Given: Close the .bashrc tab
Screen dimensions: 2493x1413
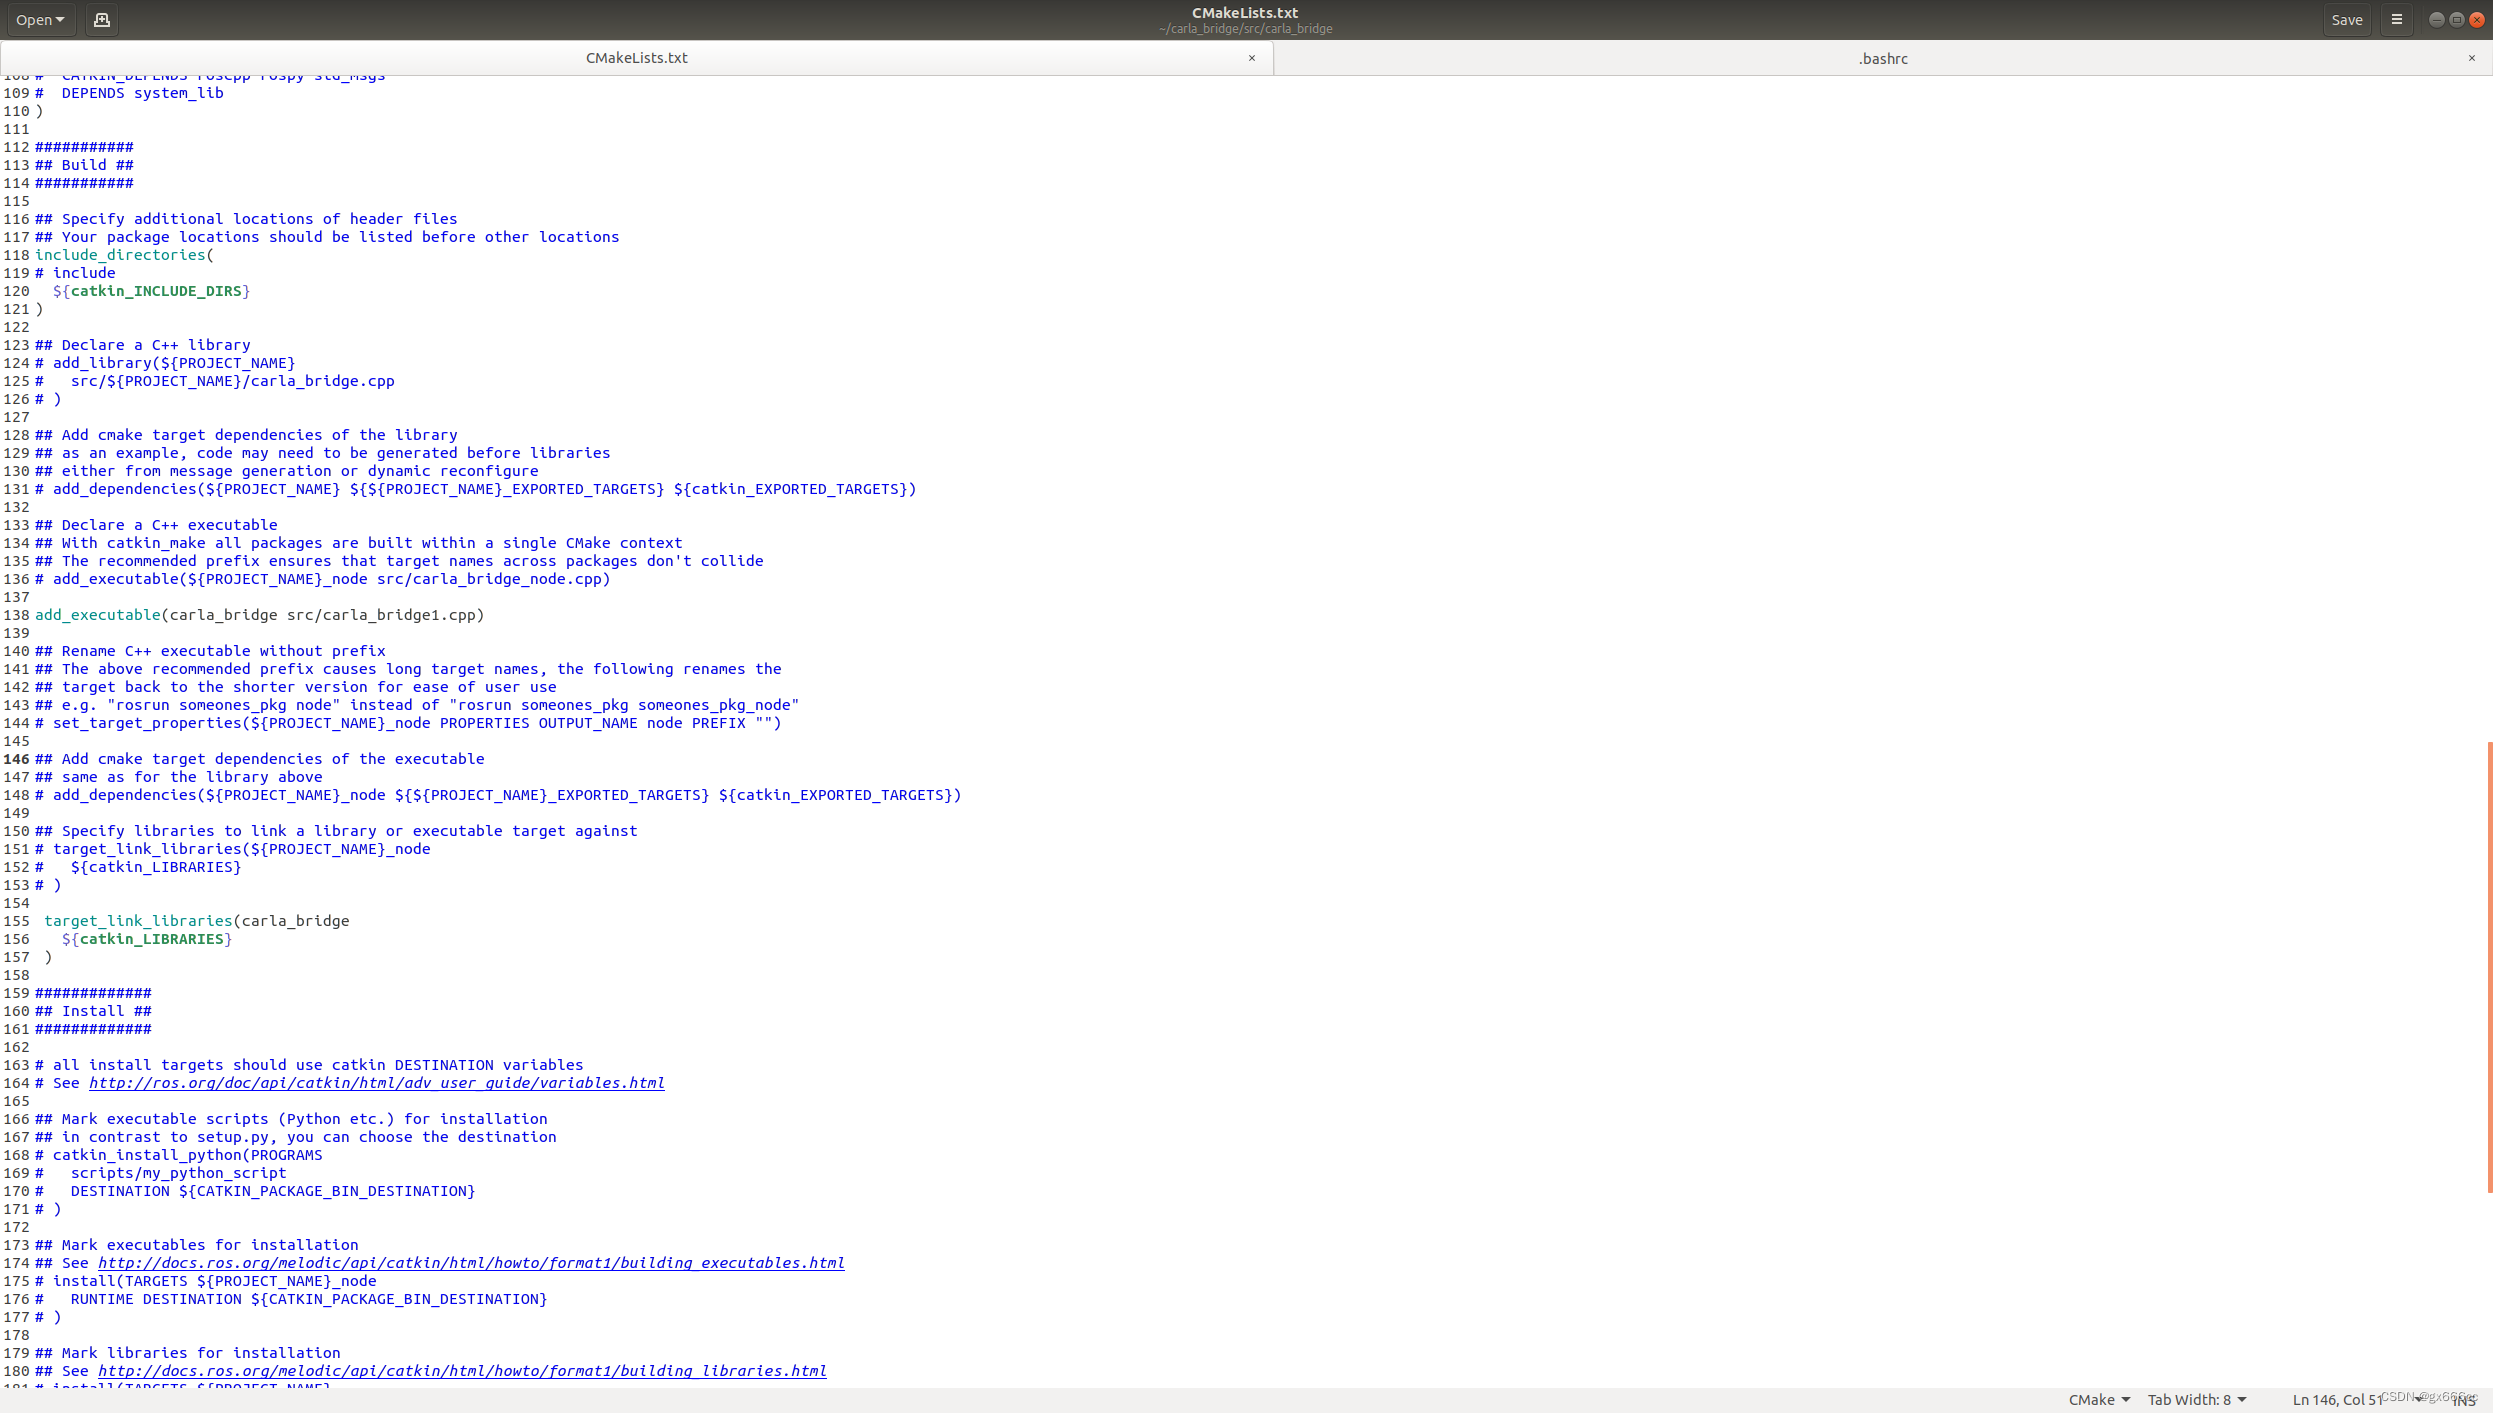Looking at the screenshot, I should (x=2471, y=58).
